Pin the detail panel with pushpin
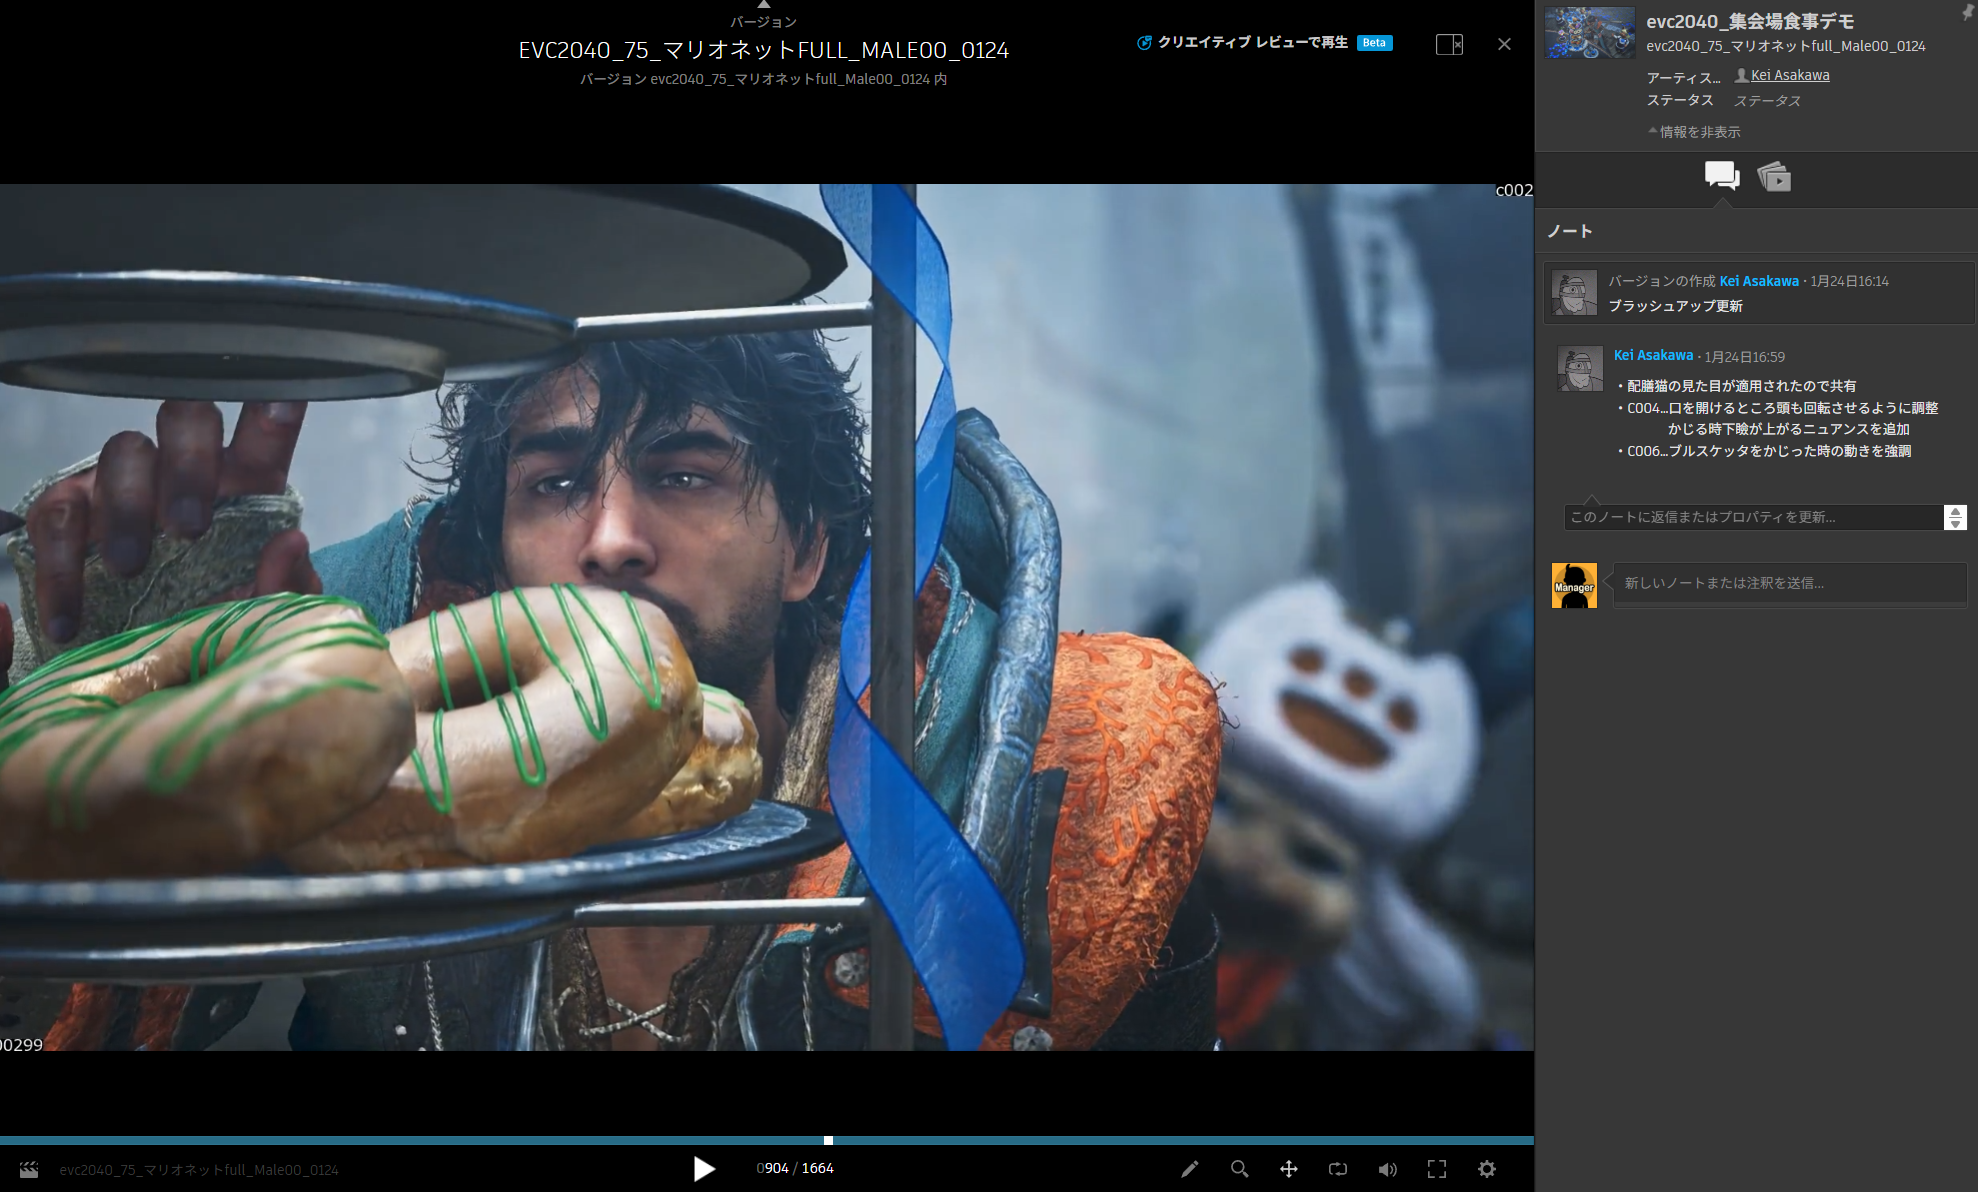 click(x=1968, y=12)
